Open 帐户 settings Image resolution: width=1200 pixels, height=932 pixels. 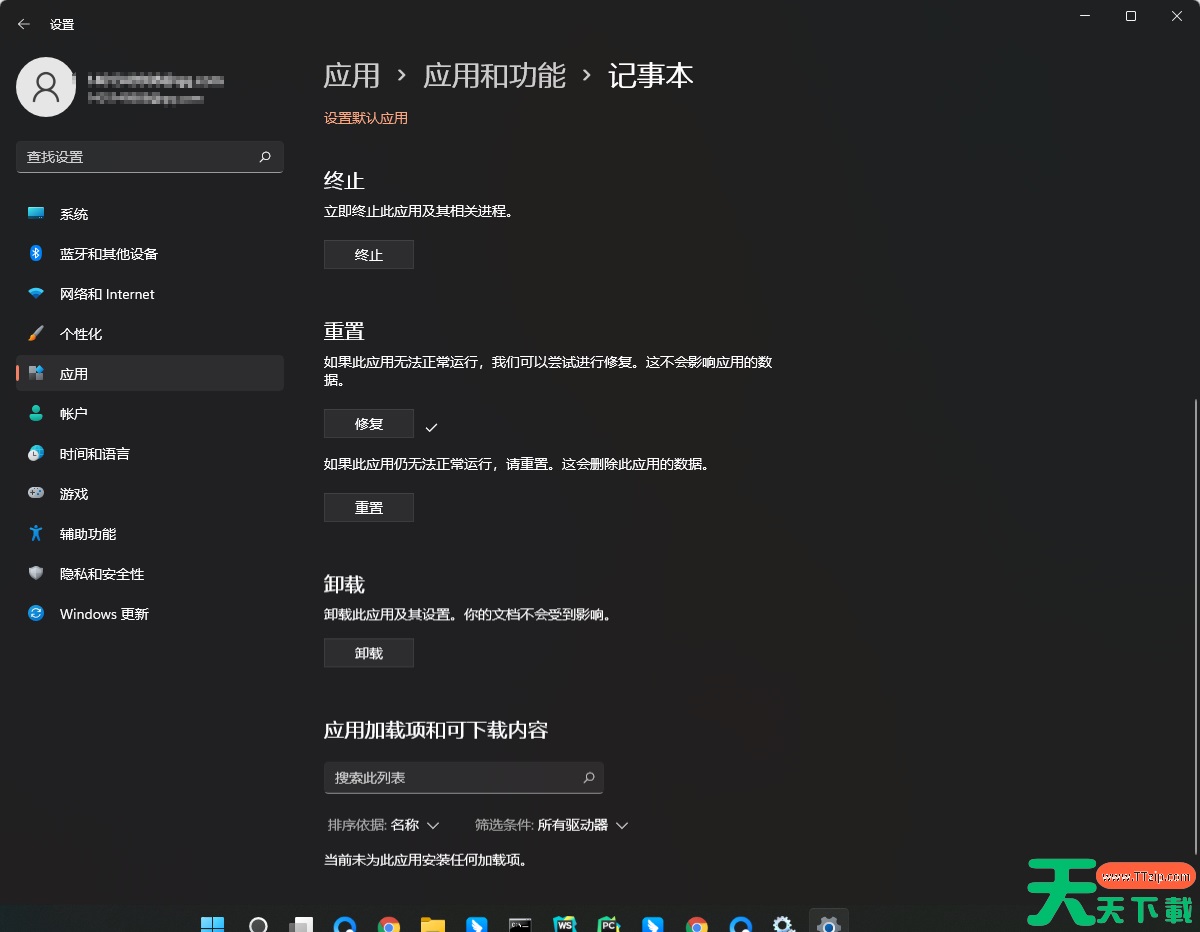point(150,414)
